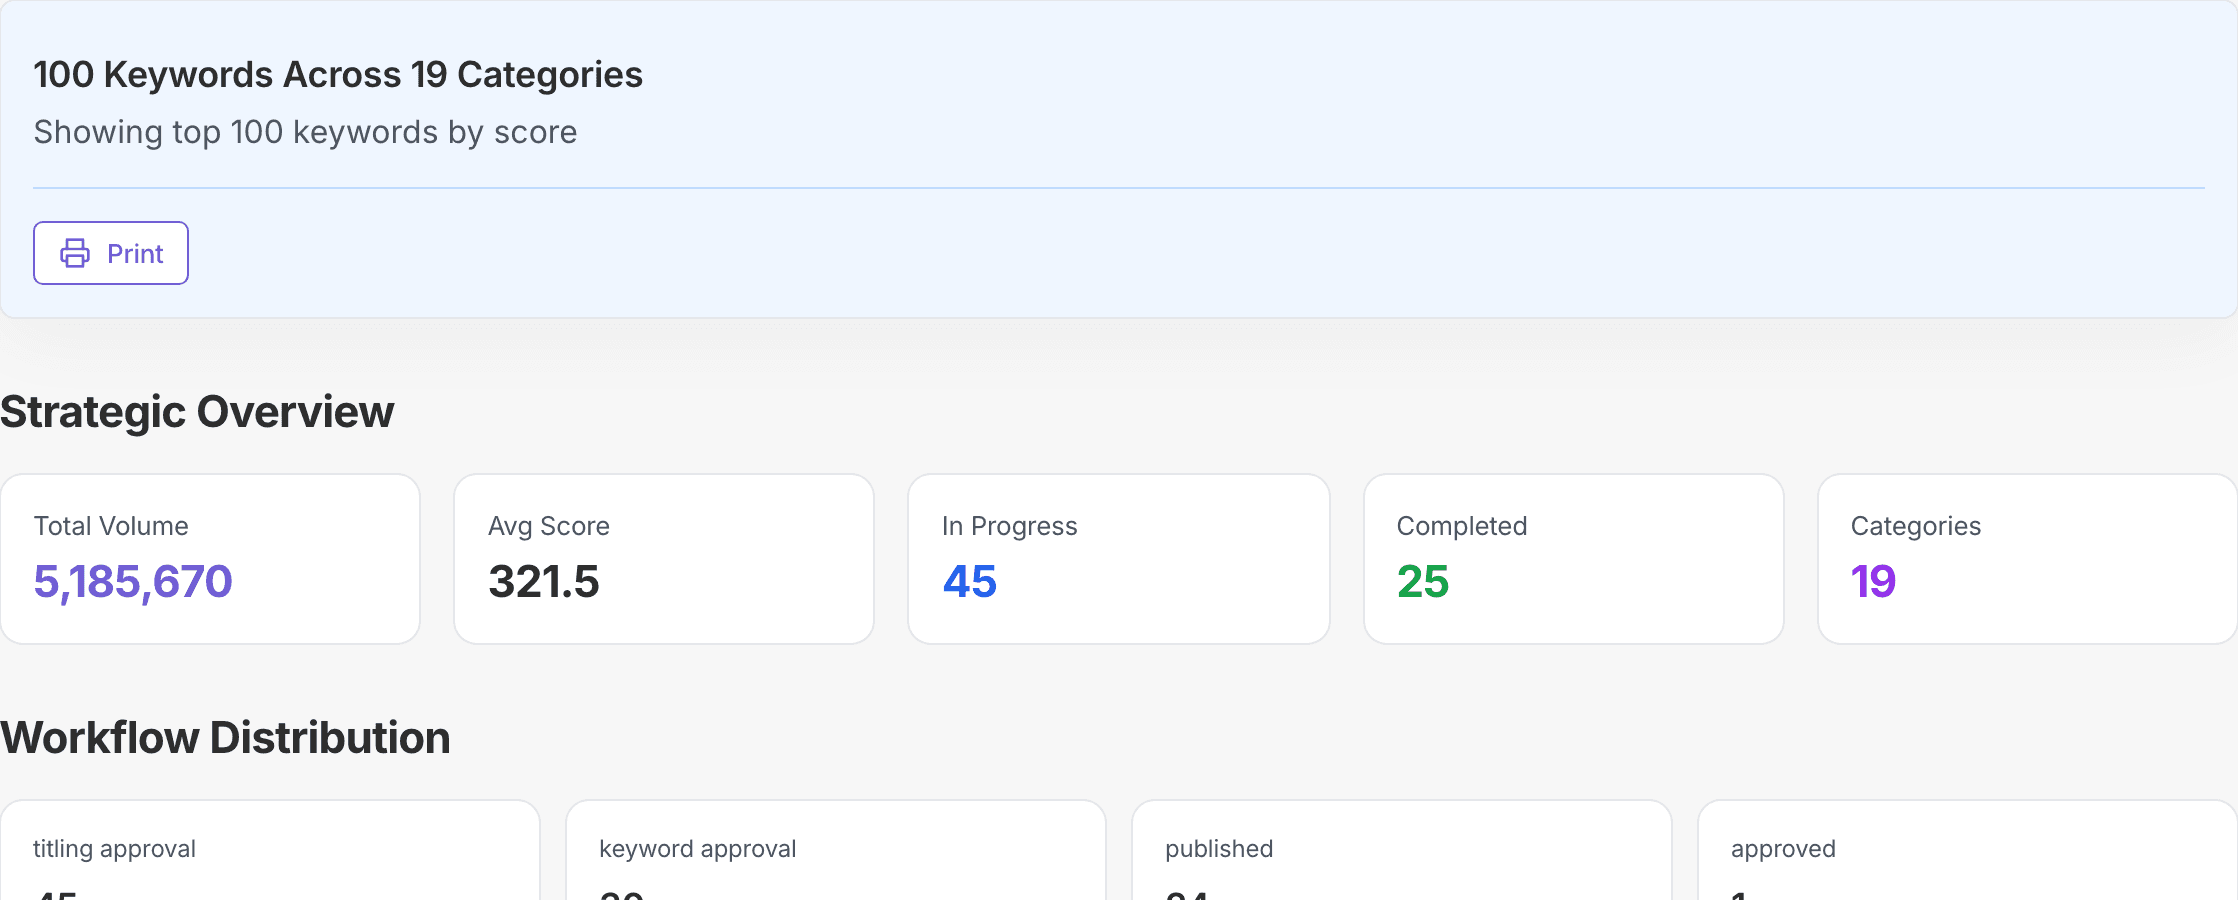Click the In Progress metric card
The height and width of the screenshot is (900, 2238).
pos(1118,558)
